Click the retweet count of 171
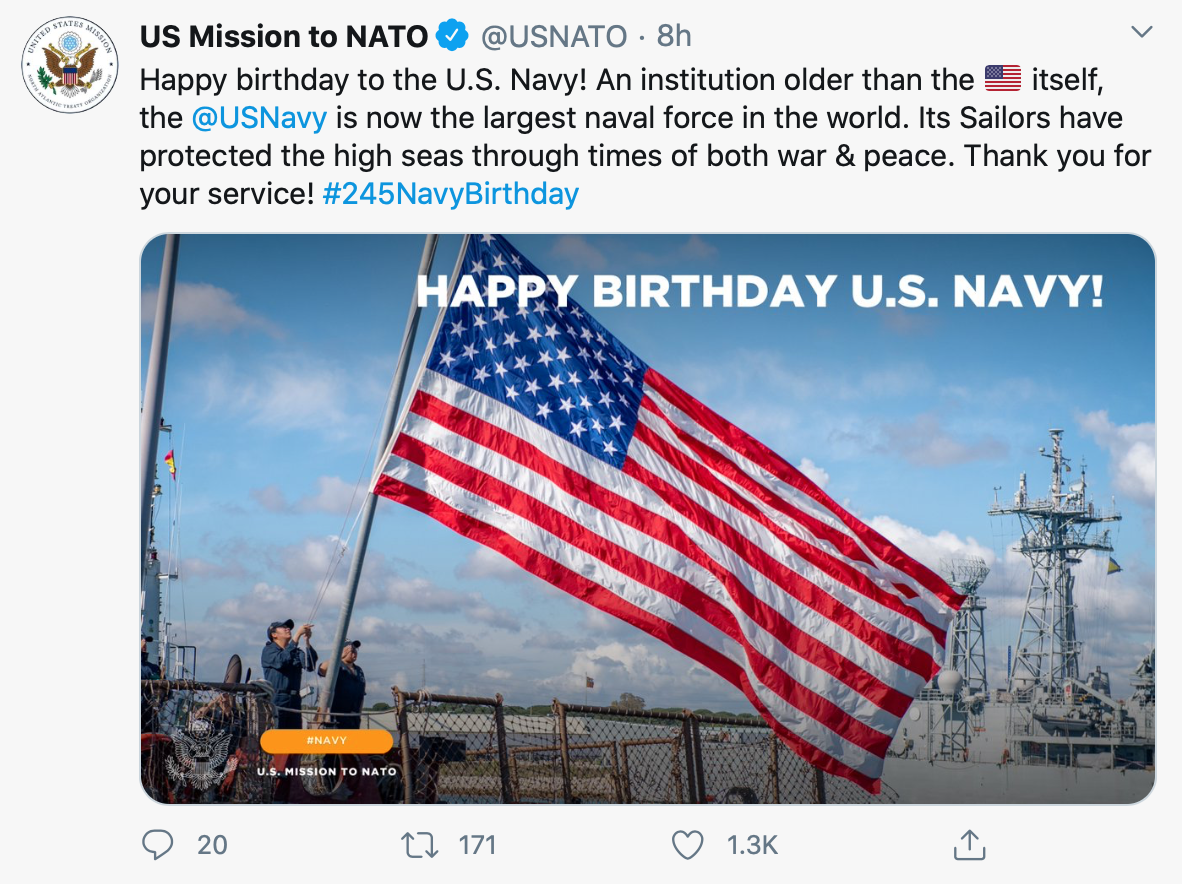Viewport: 1182px width, 884px height. [477, 845]
